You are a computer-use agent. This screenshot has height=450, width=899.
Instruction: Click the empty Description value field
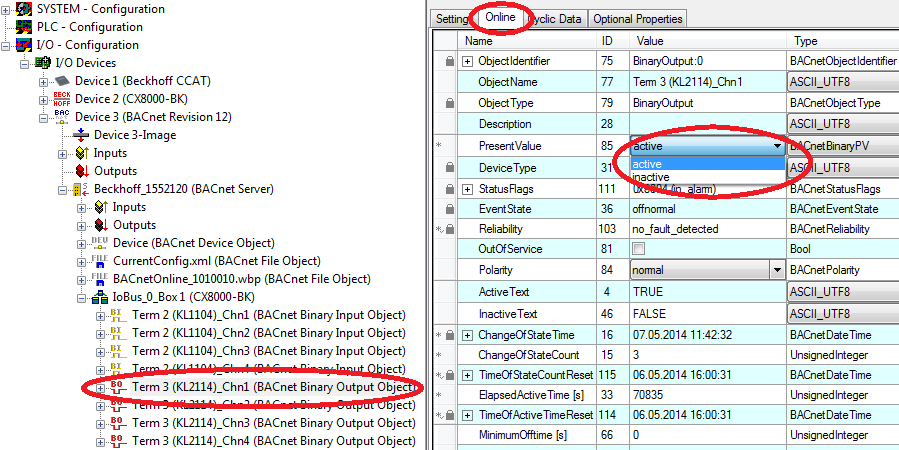[708, 124]
